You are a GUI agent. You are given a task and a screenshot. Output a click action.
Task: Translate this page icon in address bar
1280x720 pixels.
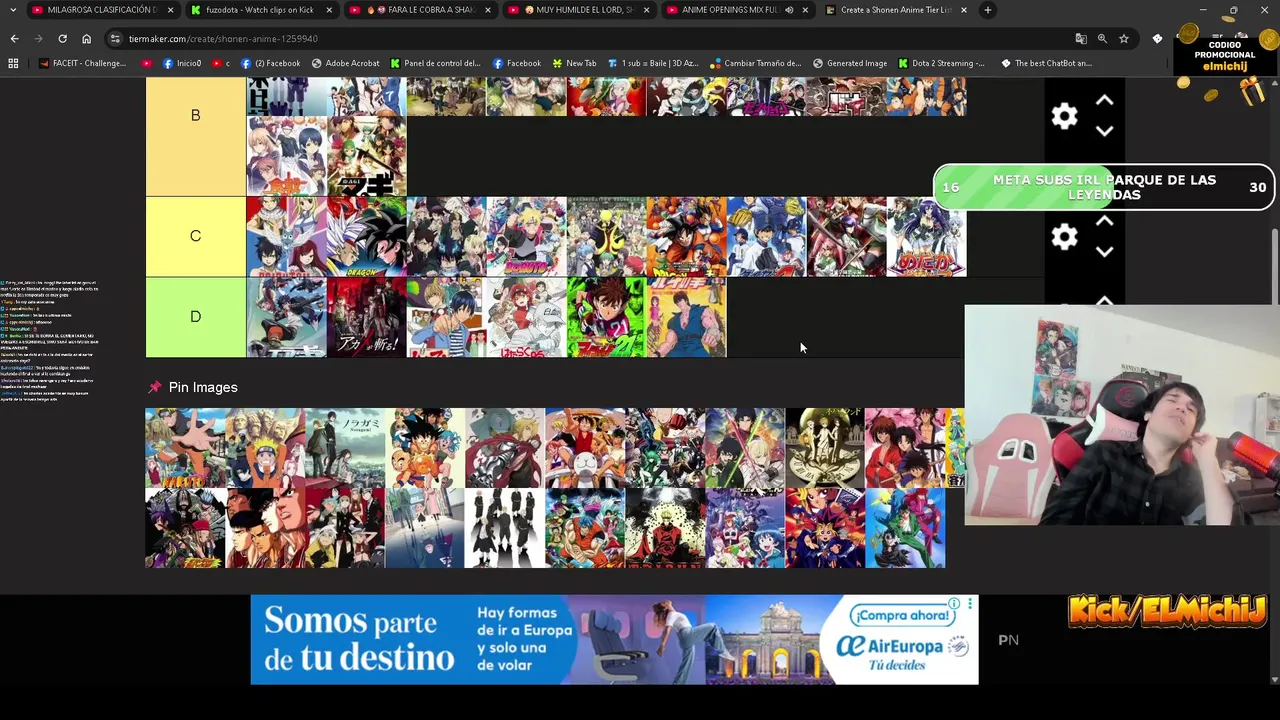[1081, 38]
